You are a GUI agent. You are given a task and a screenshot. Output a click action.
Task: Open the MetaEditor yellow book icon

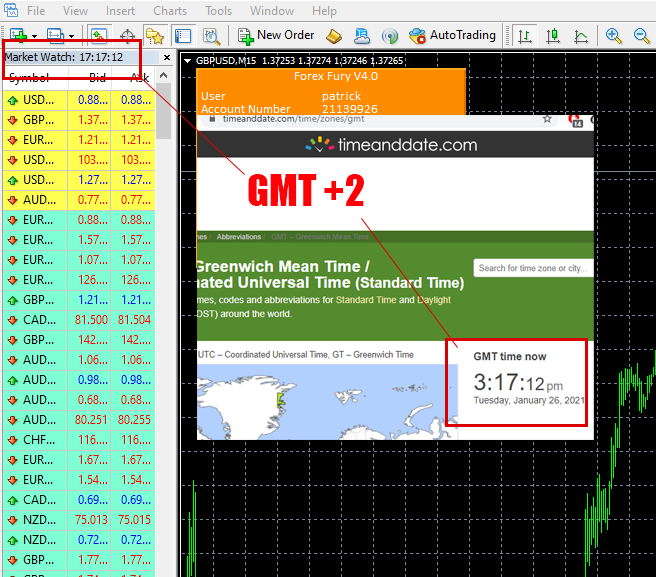click(x=334, y=36)
